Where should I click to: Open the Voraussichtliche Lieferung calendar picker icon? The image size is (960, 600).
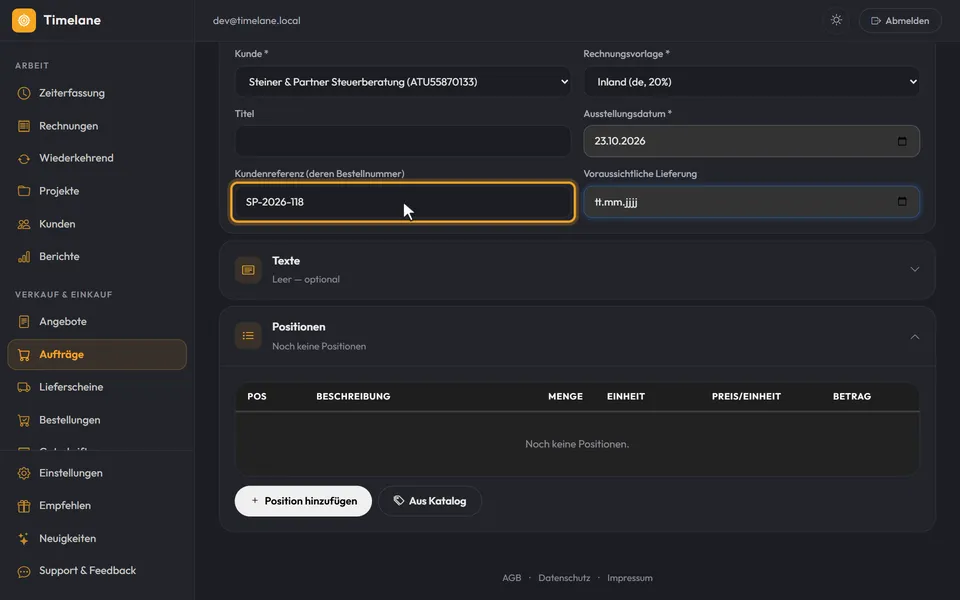pyautogui.click(x=902, y=201)
